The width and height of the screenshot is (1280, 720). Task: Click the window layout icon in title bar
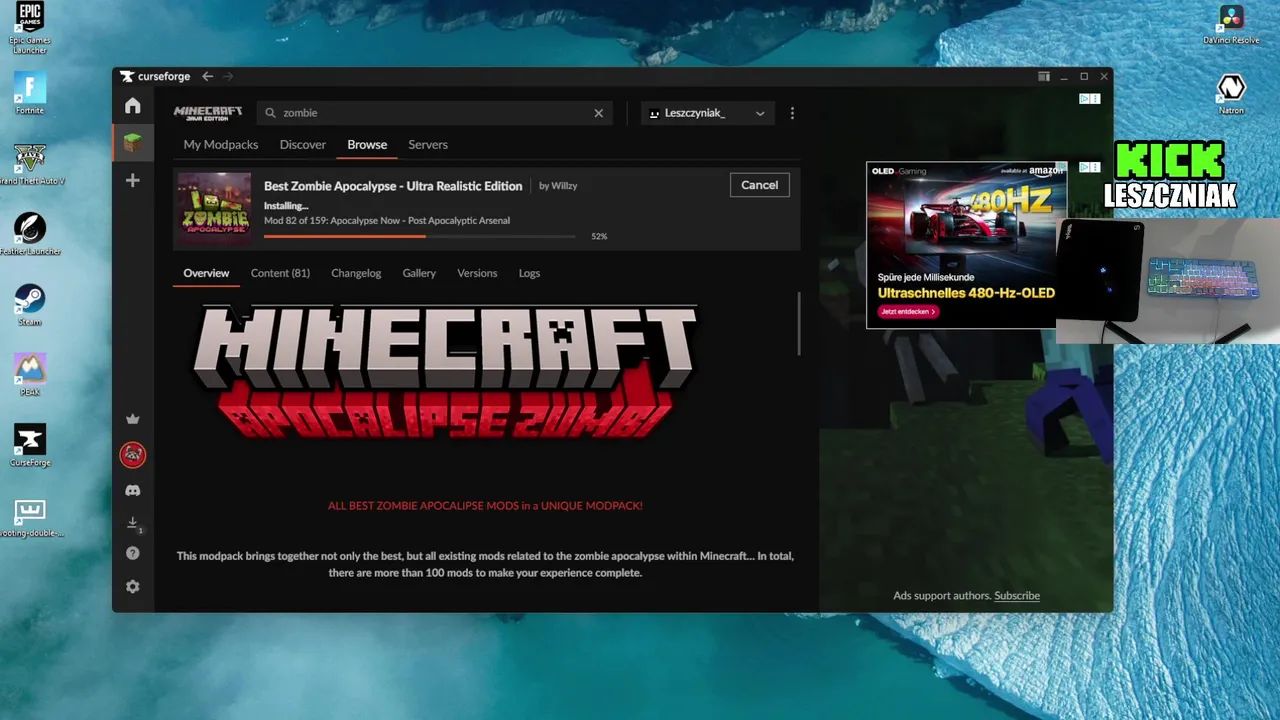pyautogui.click(x=1043, y=76)
